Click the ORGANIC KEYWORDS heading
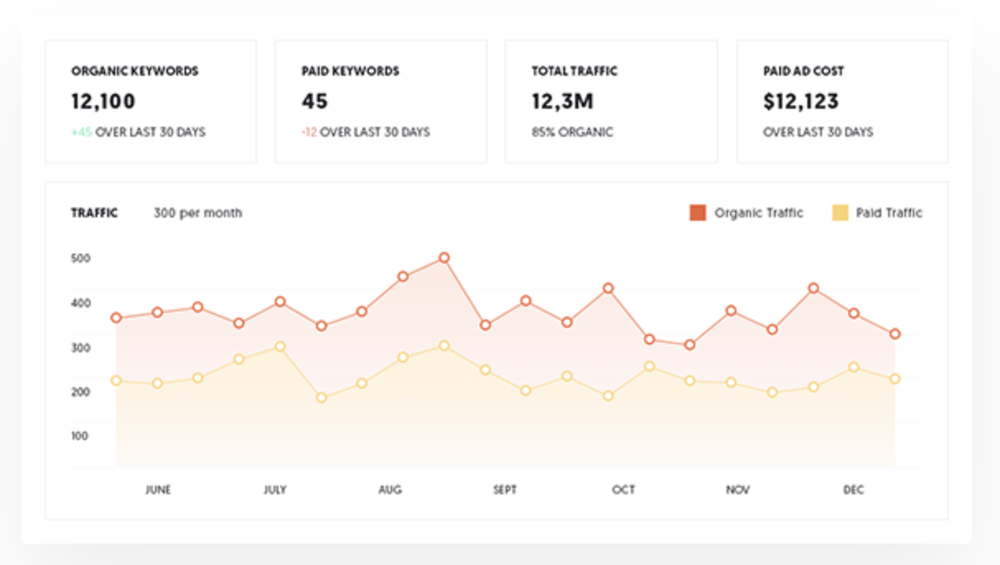Image resolution: width=1000 pixels, height=565 pixels. point(135,71)
